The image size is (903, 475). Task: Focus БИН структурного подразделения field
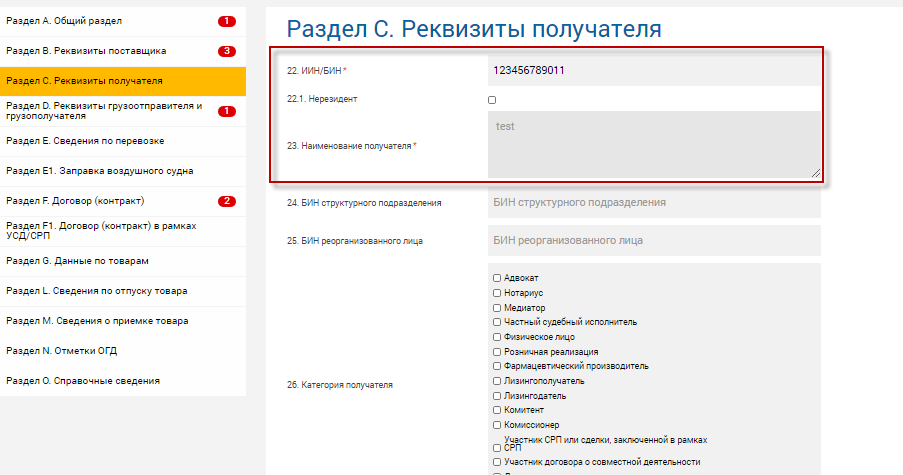point(654,203)
